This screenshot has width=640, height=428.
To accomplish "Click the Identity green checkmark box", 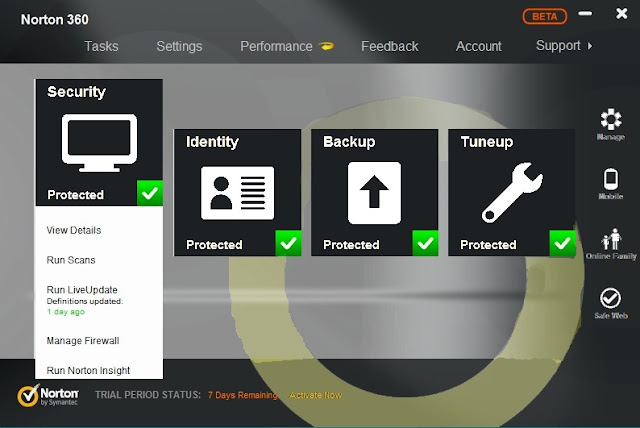I will tap(288, 243).
